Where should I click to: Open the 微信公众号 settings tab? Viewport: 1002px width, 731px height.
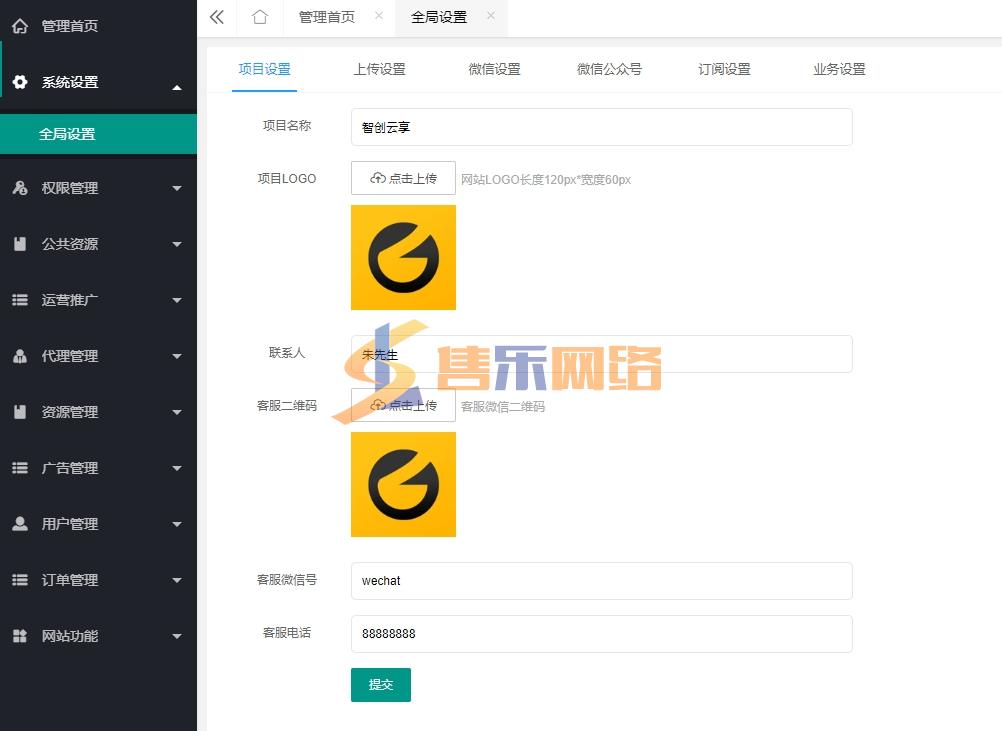point(609,69)
